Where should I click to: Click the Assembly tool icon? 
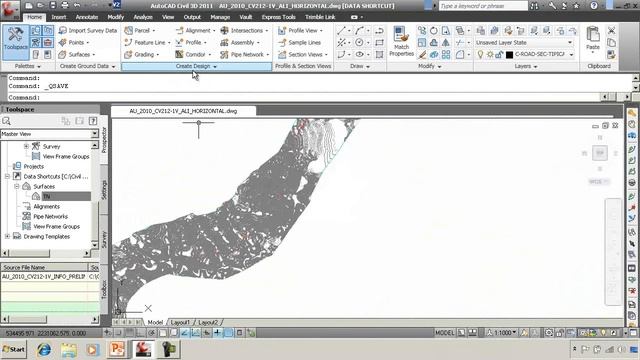pyautogui.click(x=224, y=42)
